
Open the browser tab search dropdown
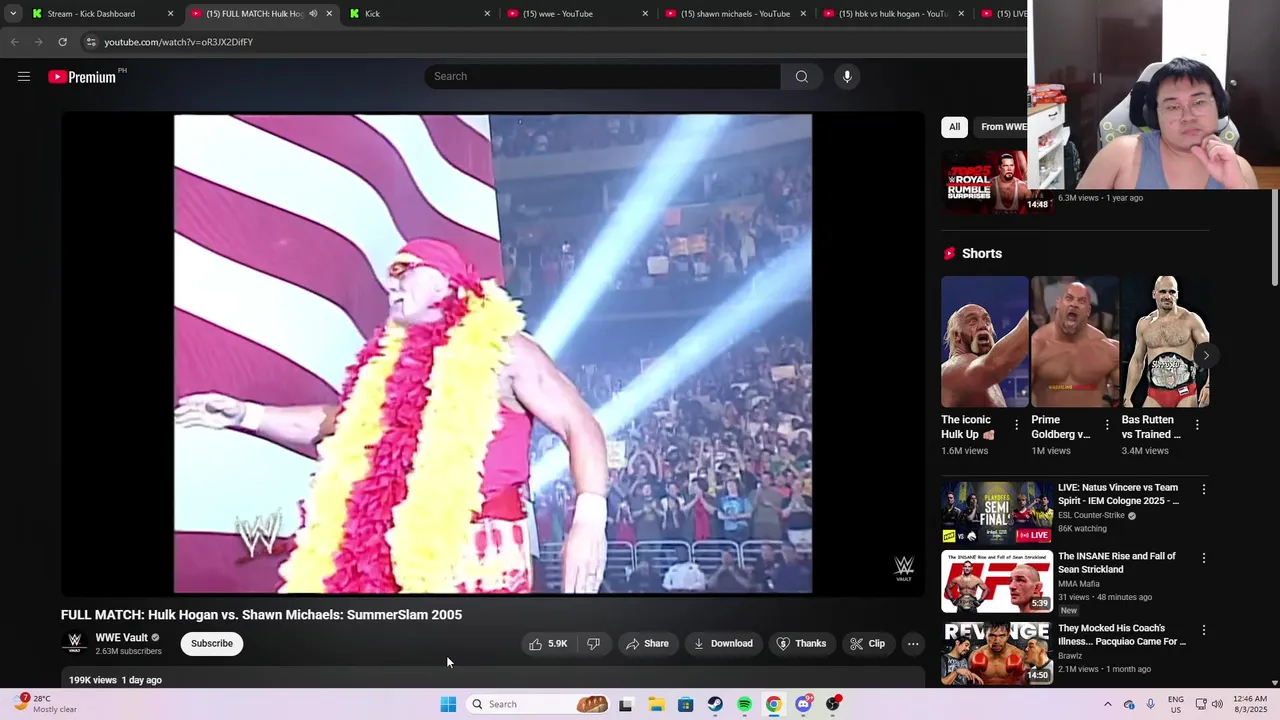[13, 14]
